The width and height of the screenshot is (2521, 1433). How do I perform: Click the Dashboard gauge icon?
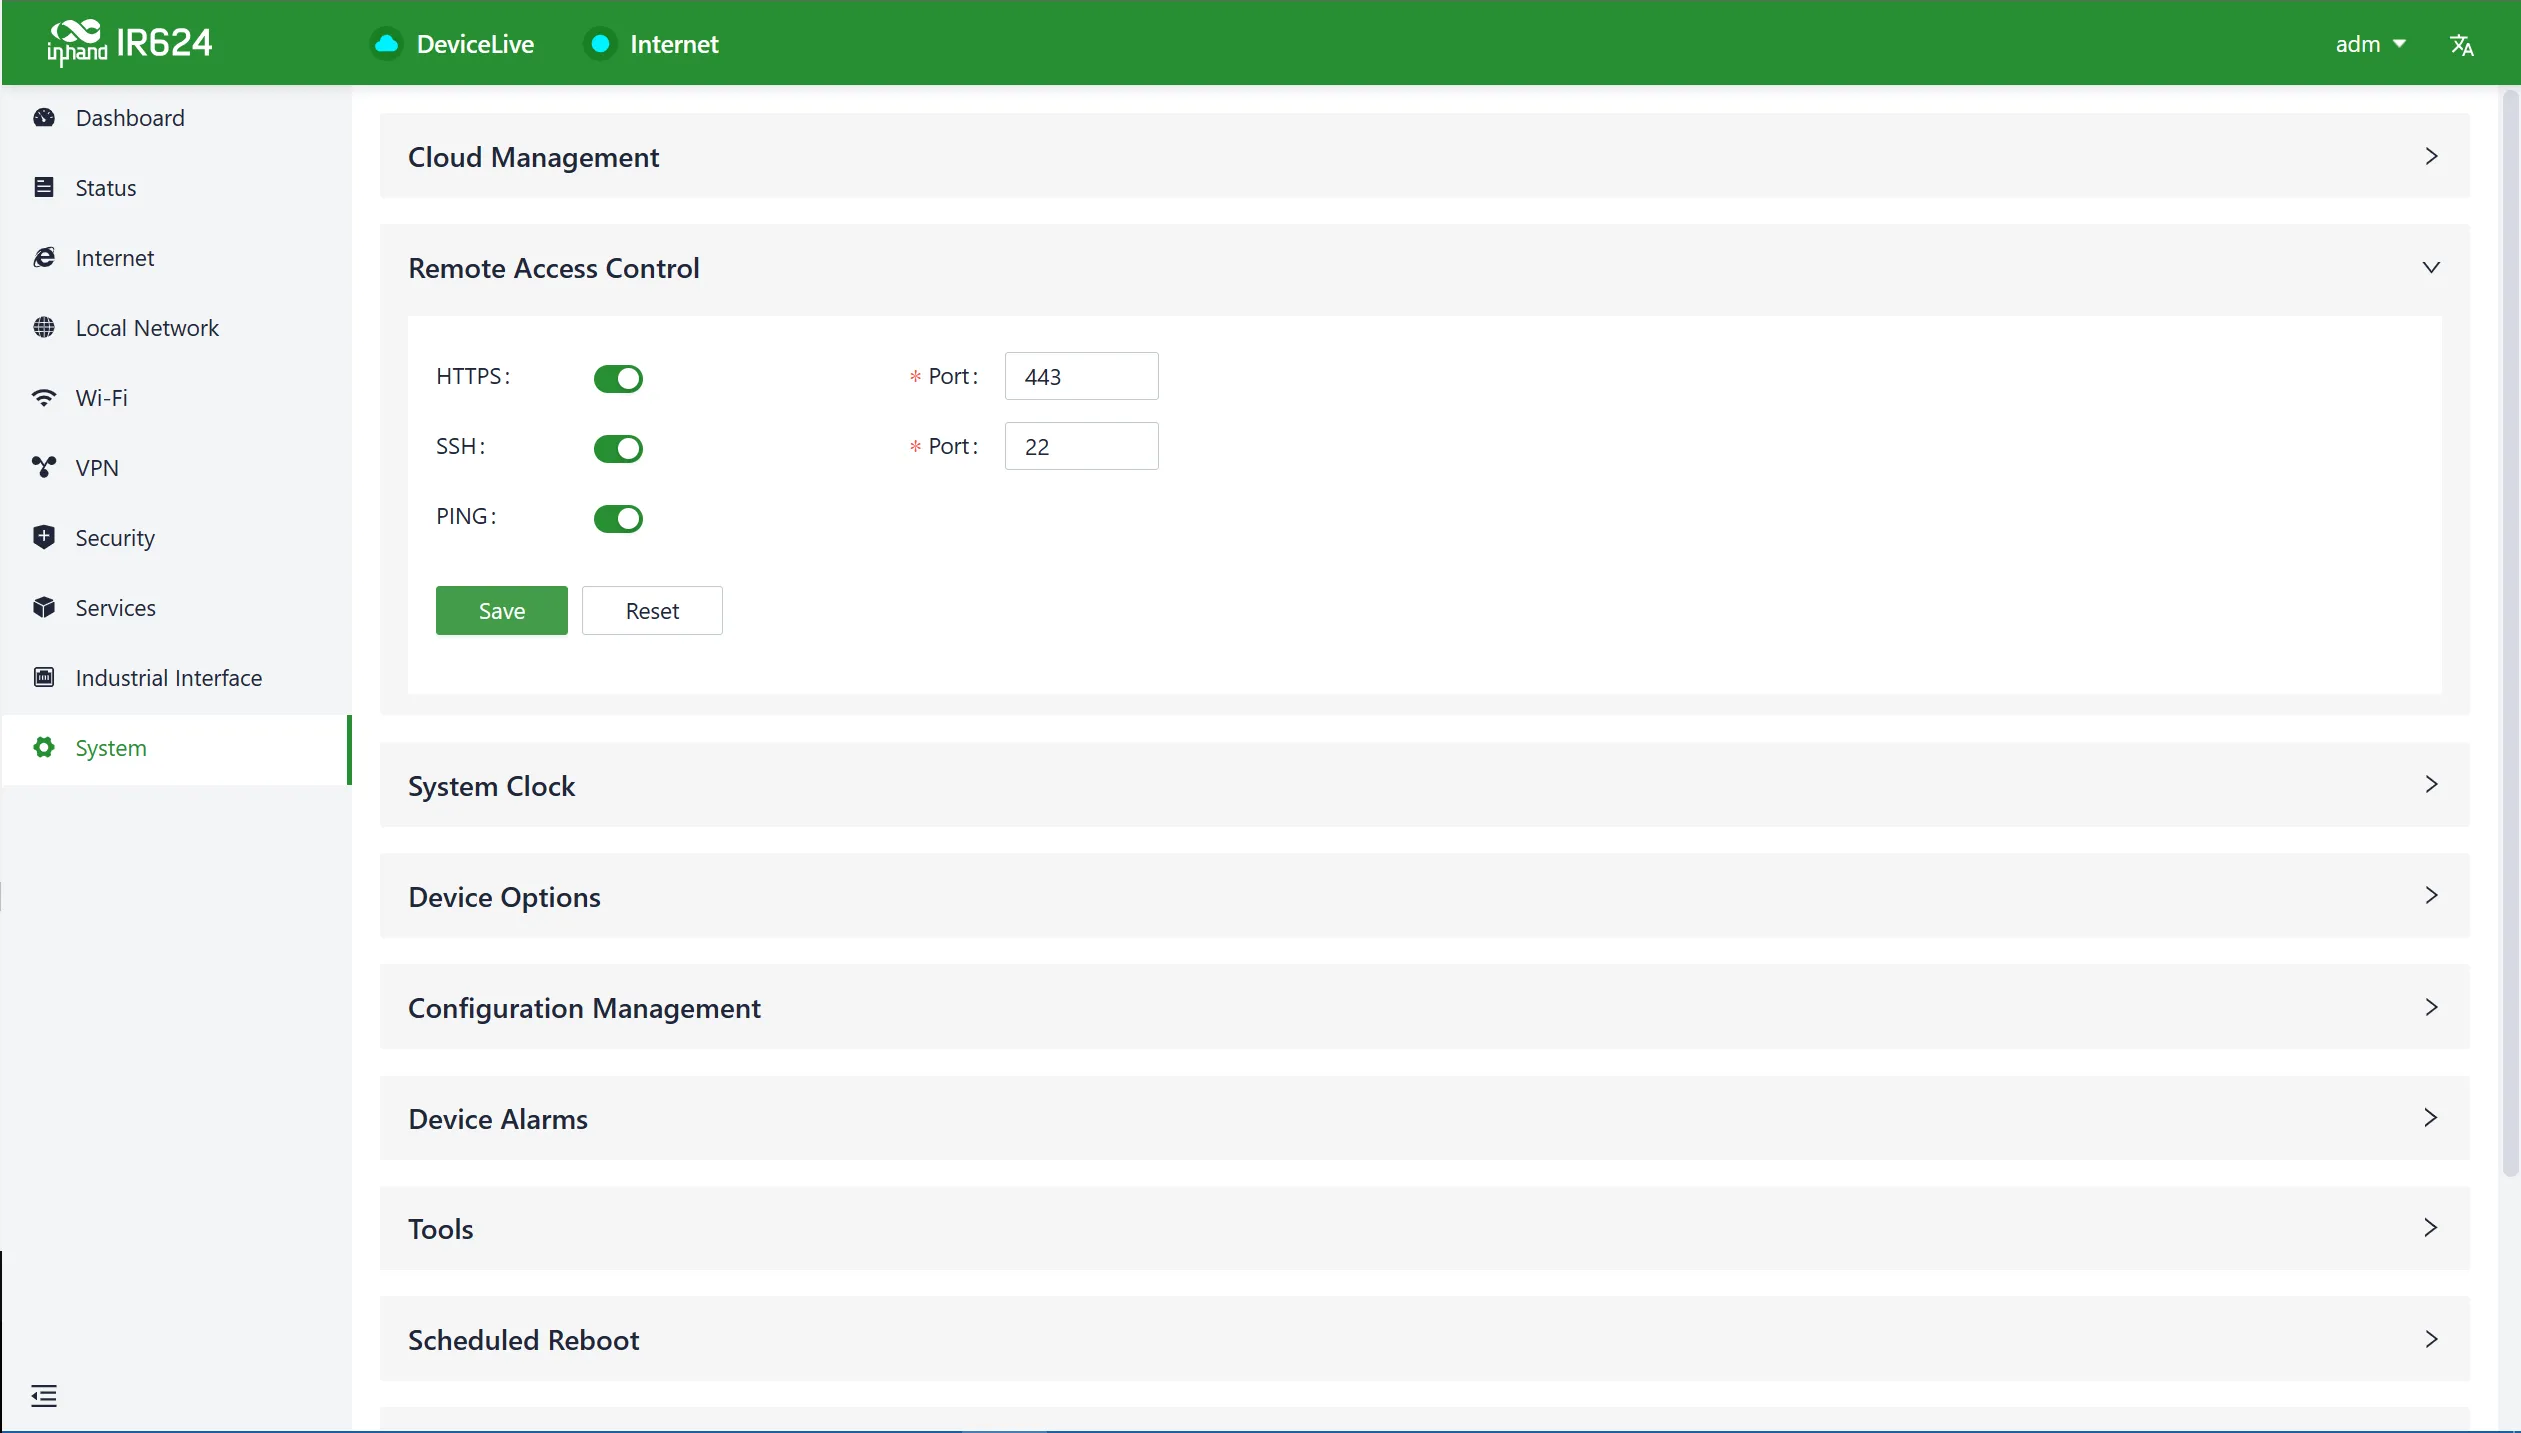[44, 118]
